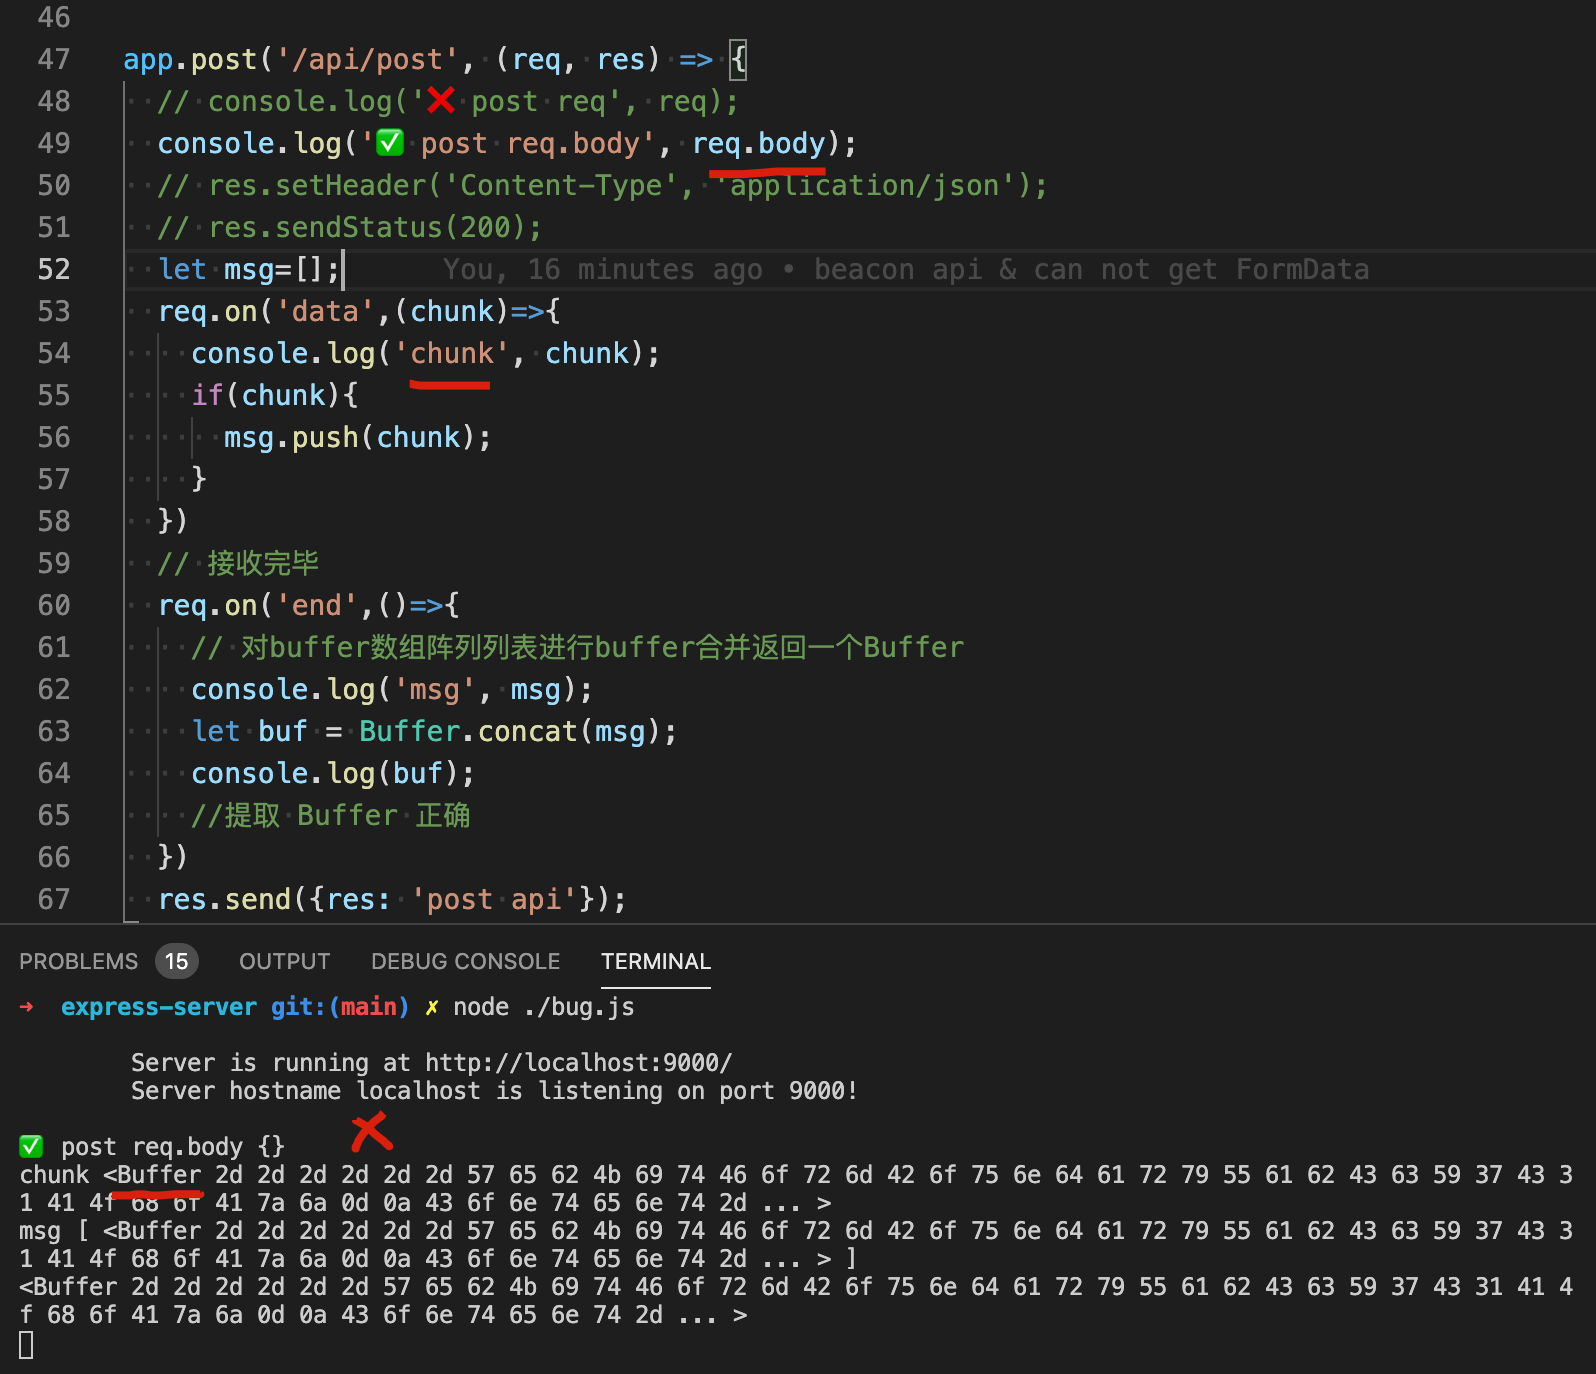
Task: Click the problems count badge 15
Action: pyautogui.click(x=177, y=961)
